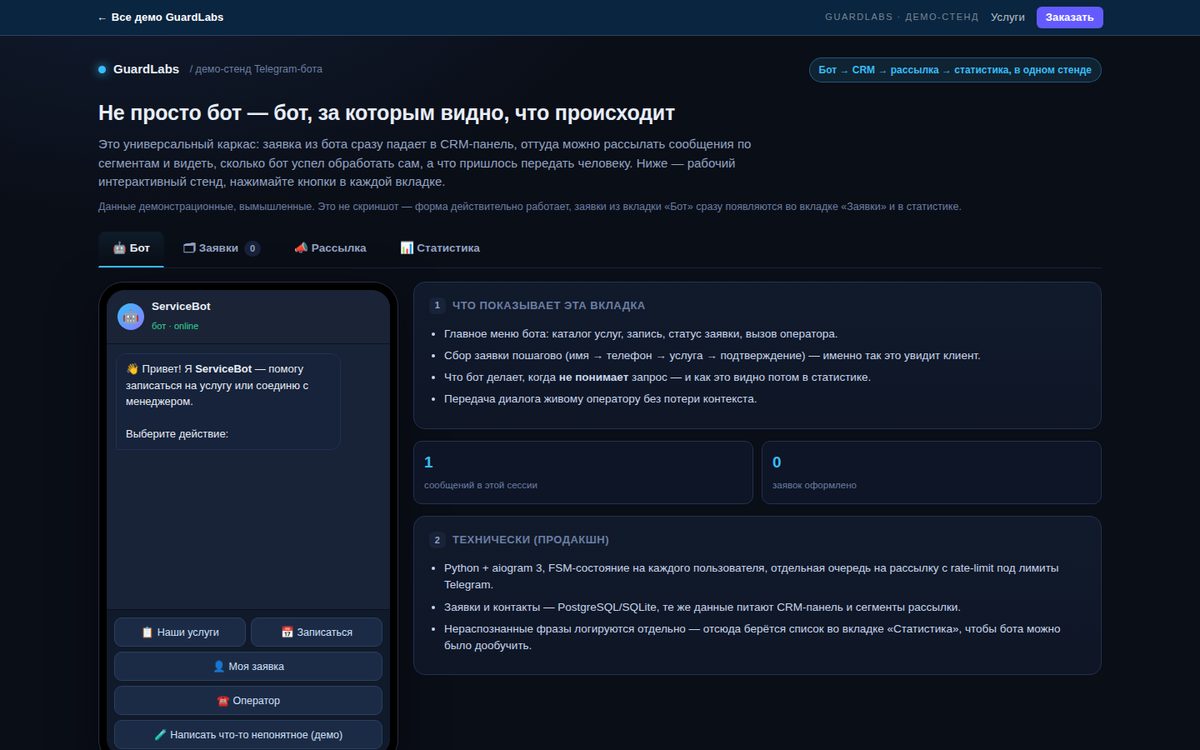Click the заявок оформлено counter
This screenshot has height=750, width=1200.
pos(931,472)
